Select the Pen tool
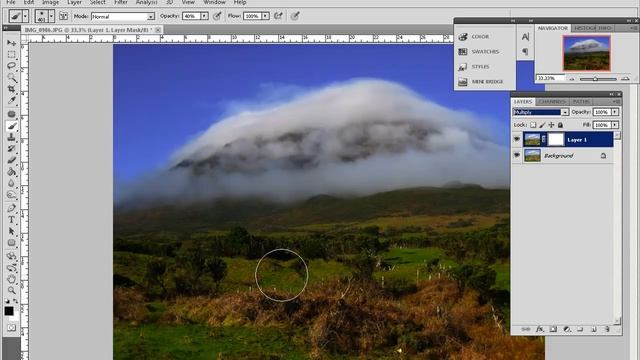 (11, 208)
